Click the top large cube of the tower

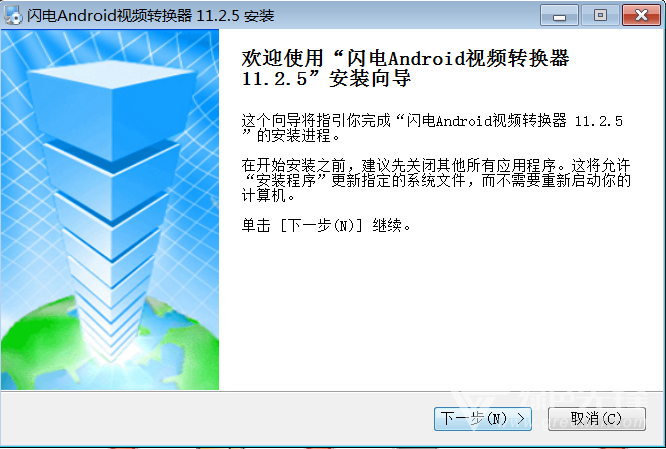pyautogui.click(x=111, y=108)
